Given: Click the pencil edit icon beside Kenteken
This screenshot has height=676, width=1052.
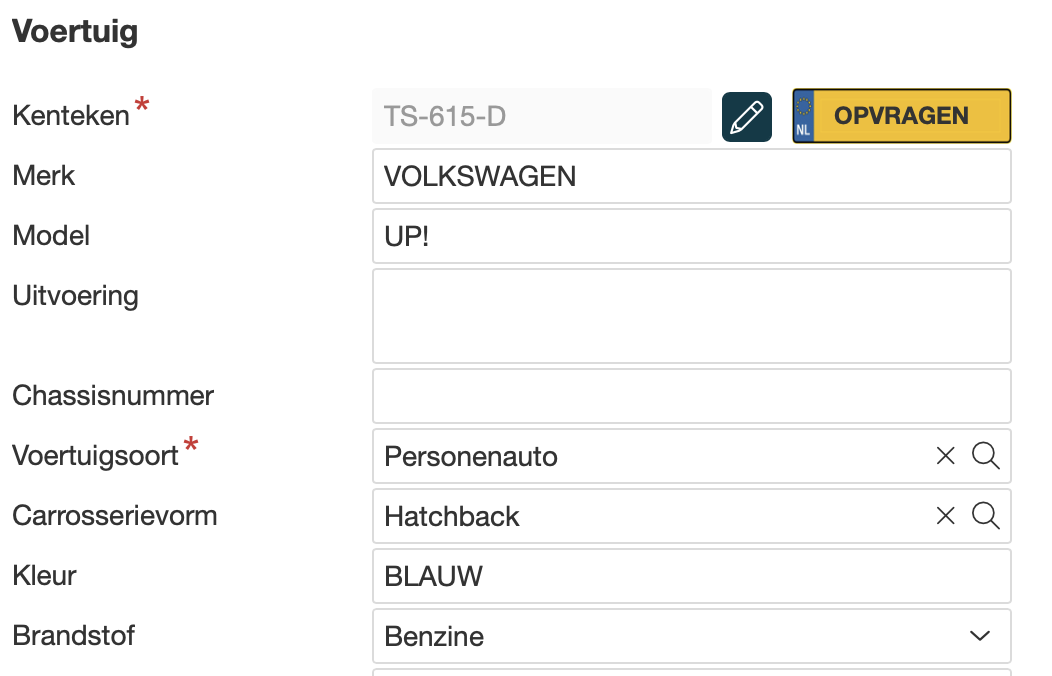Looking at the screenshot, I should 747,117.
